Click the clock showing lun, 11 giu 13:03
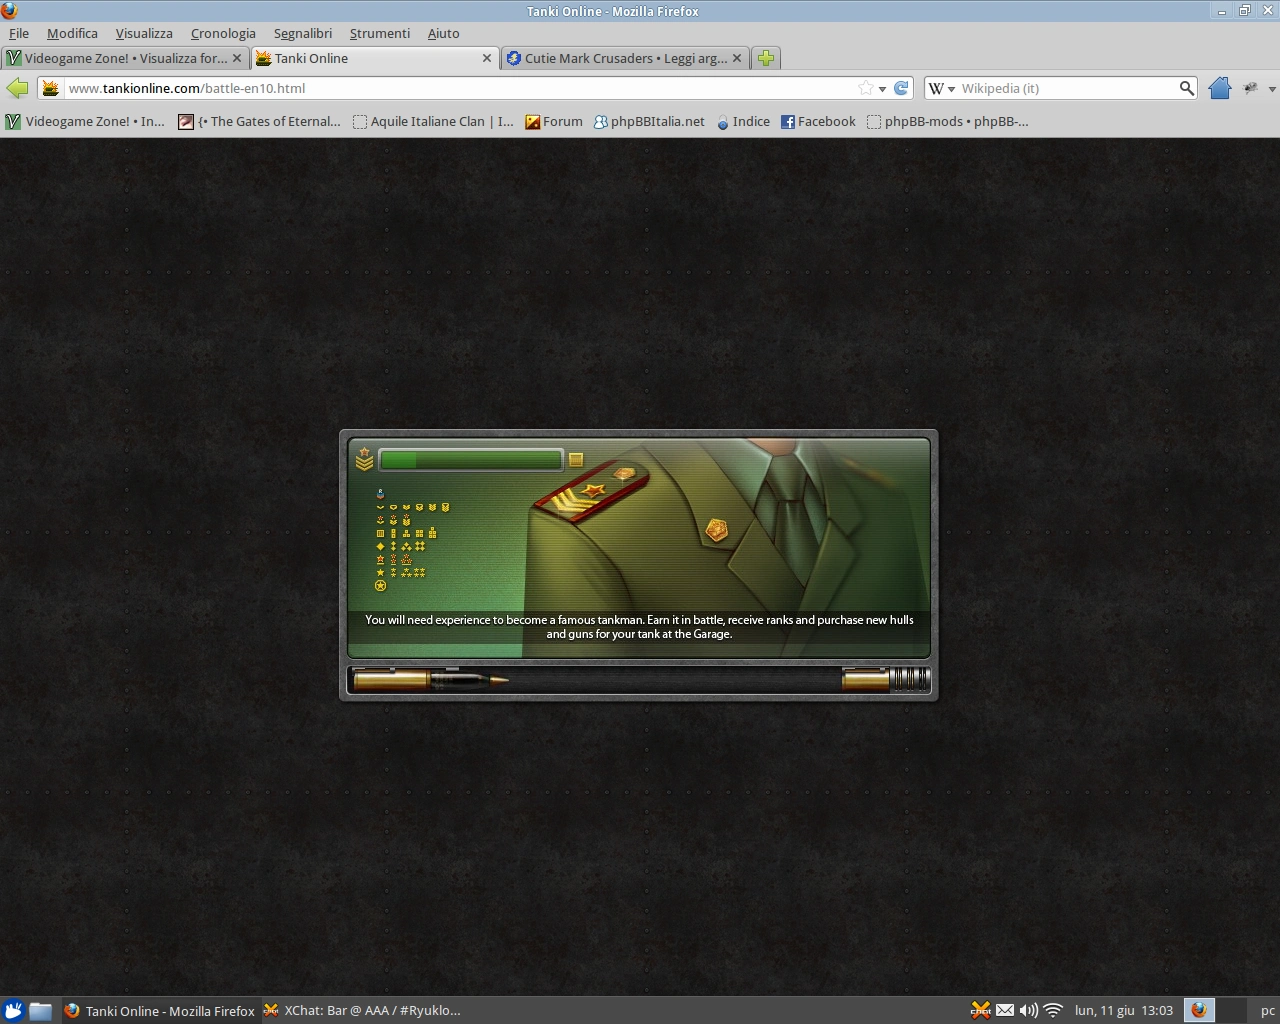The height and width of the screenshot is (1024, 1280). (x=1124, y=1010)
